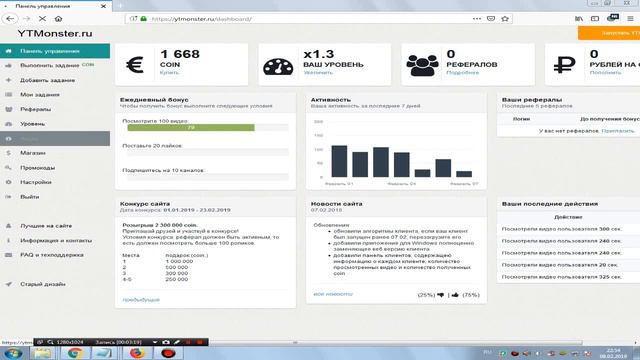Screen dimensions: 640x360
Task: Click the browser back arrow
Action: pyautogui.click(x=10, y=19)
